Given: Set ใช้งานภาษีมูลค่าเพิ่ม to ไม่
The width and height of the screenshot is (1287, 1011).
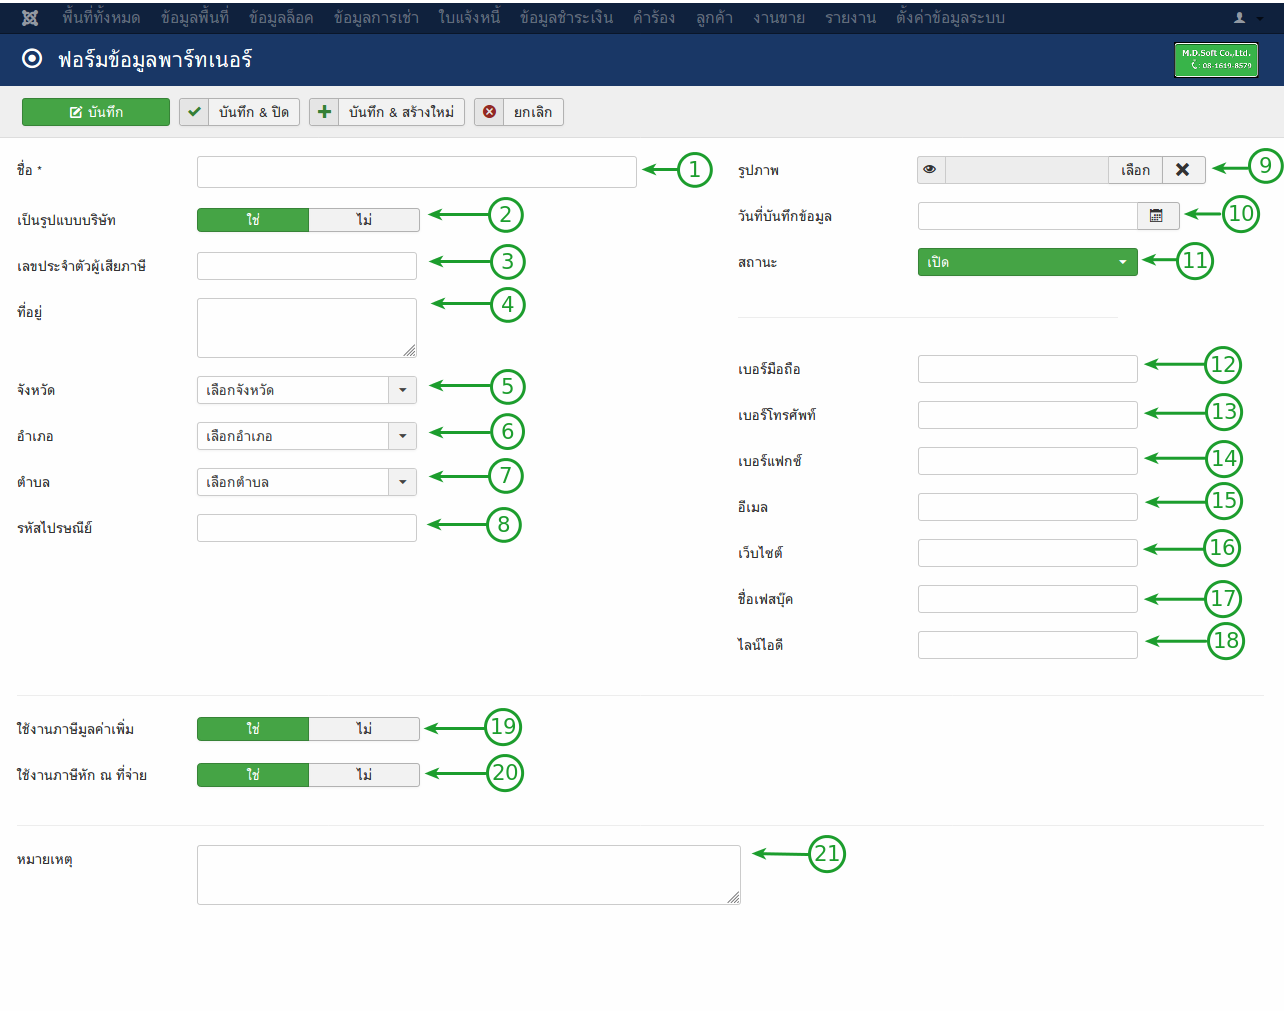Looking at the screenshot, I should [x=364, y=729].
